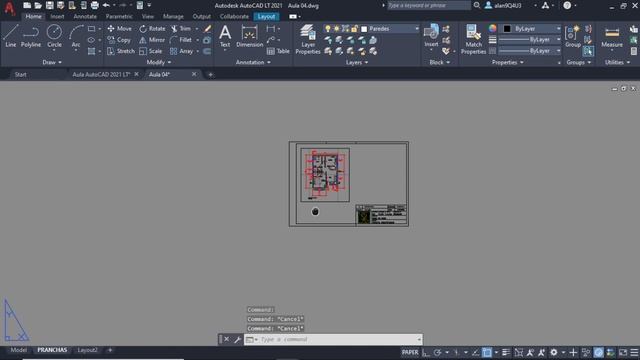Open the Parametric ribbon tab
Screen dimensions: 640x360
pos(119,17)
